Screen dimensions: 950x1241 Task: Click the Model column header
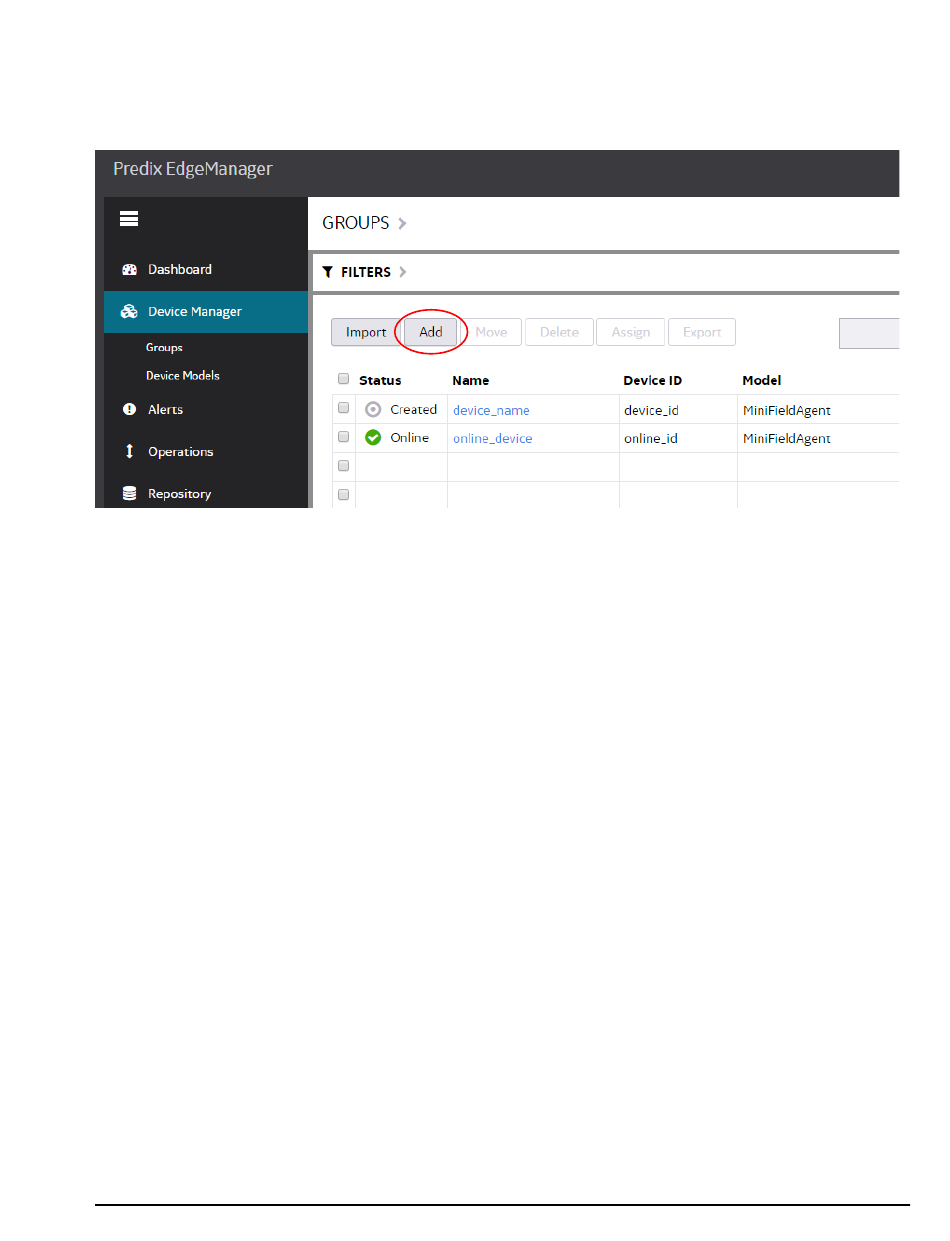pyautogui.click(x=761, y=380)
